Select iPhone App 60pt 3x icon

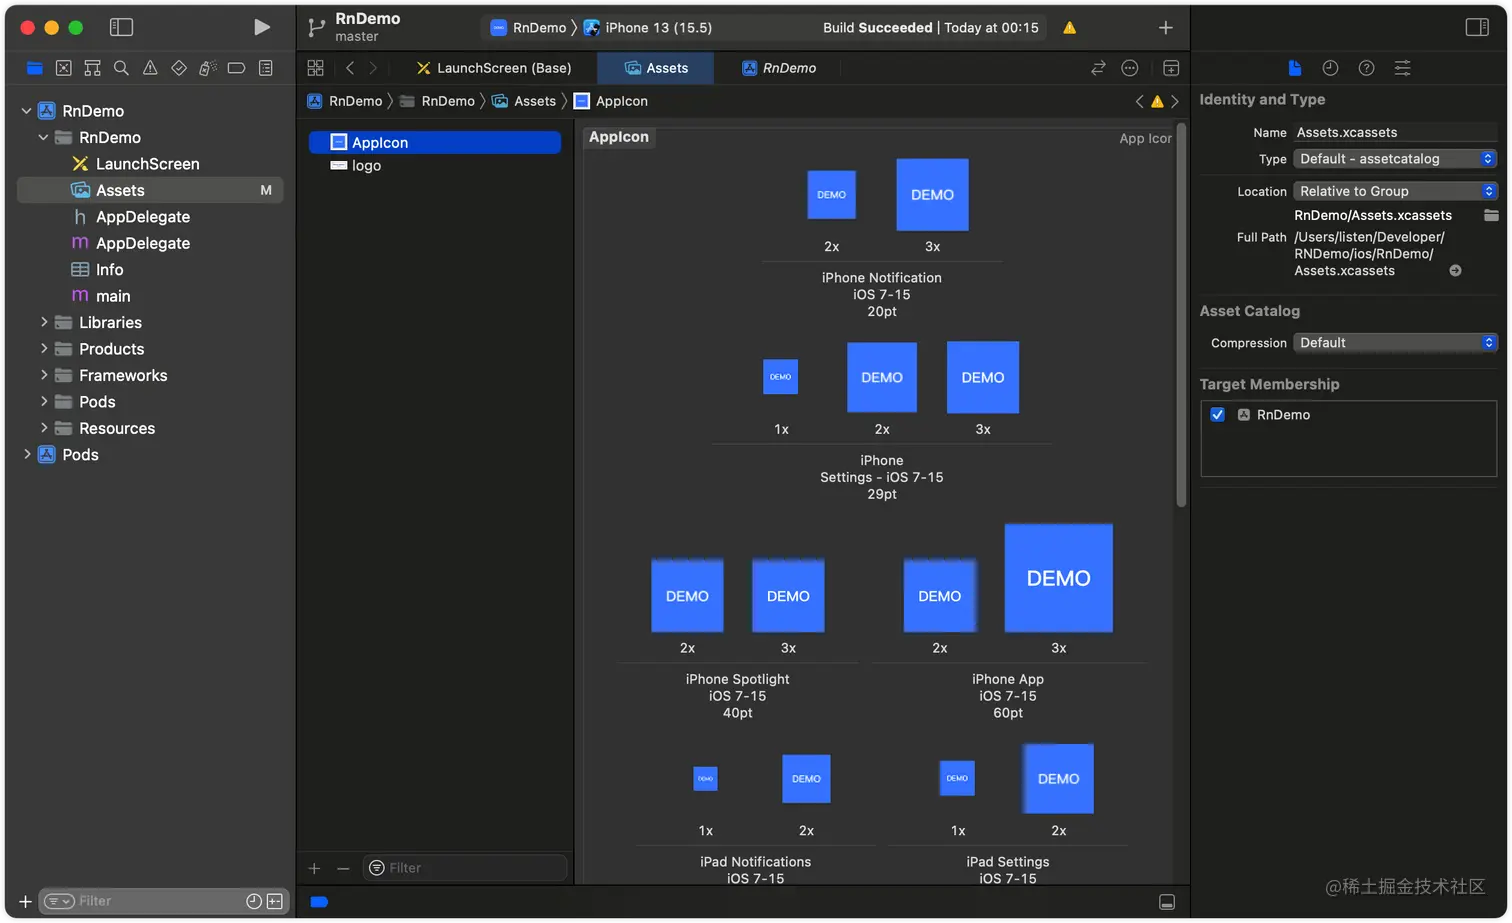pyautogui.click(x=1058, y=578)
